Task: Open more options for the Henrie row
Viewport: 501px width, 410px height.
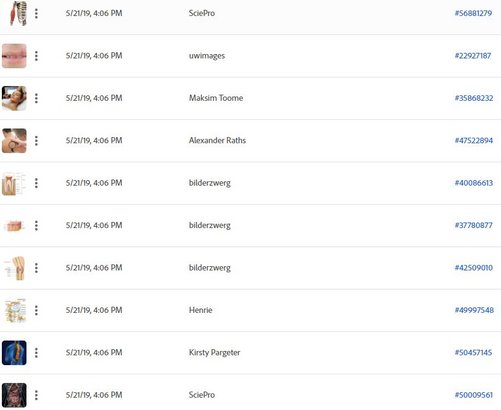Action: click(36, 310)
